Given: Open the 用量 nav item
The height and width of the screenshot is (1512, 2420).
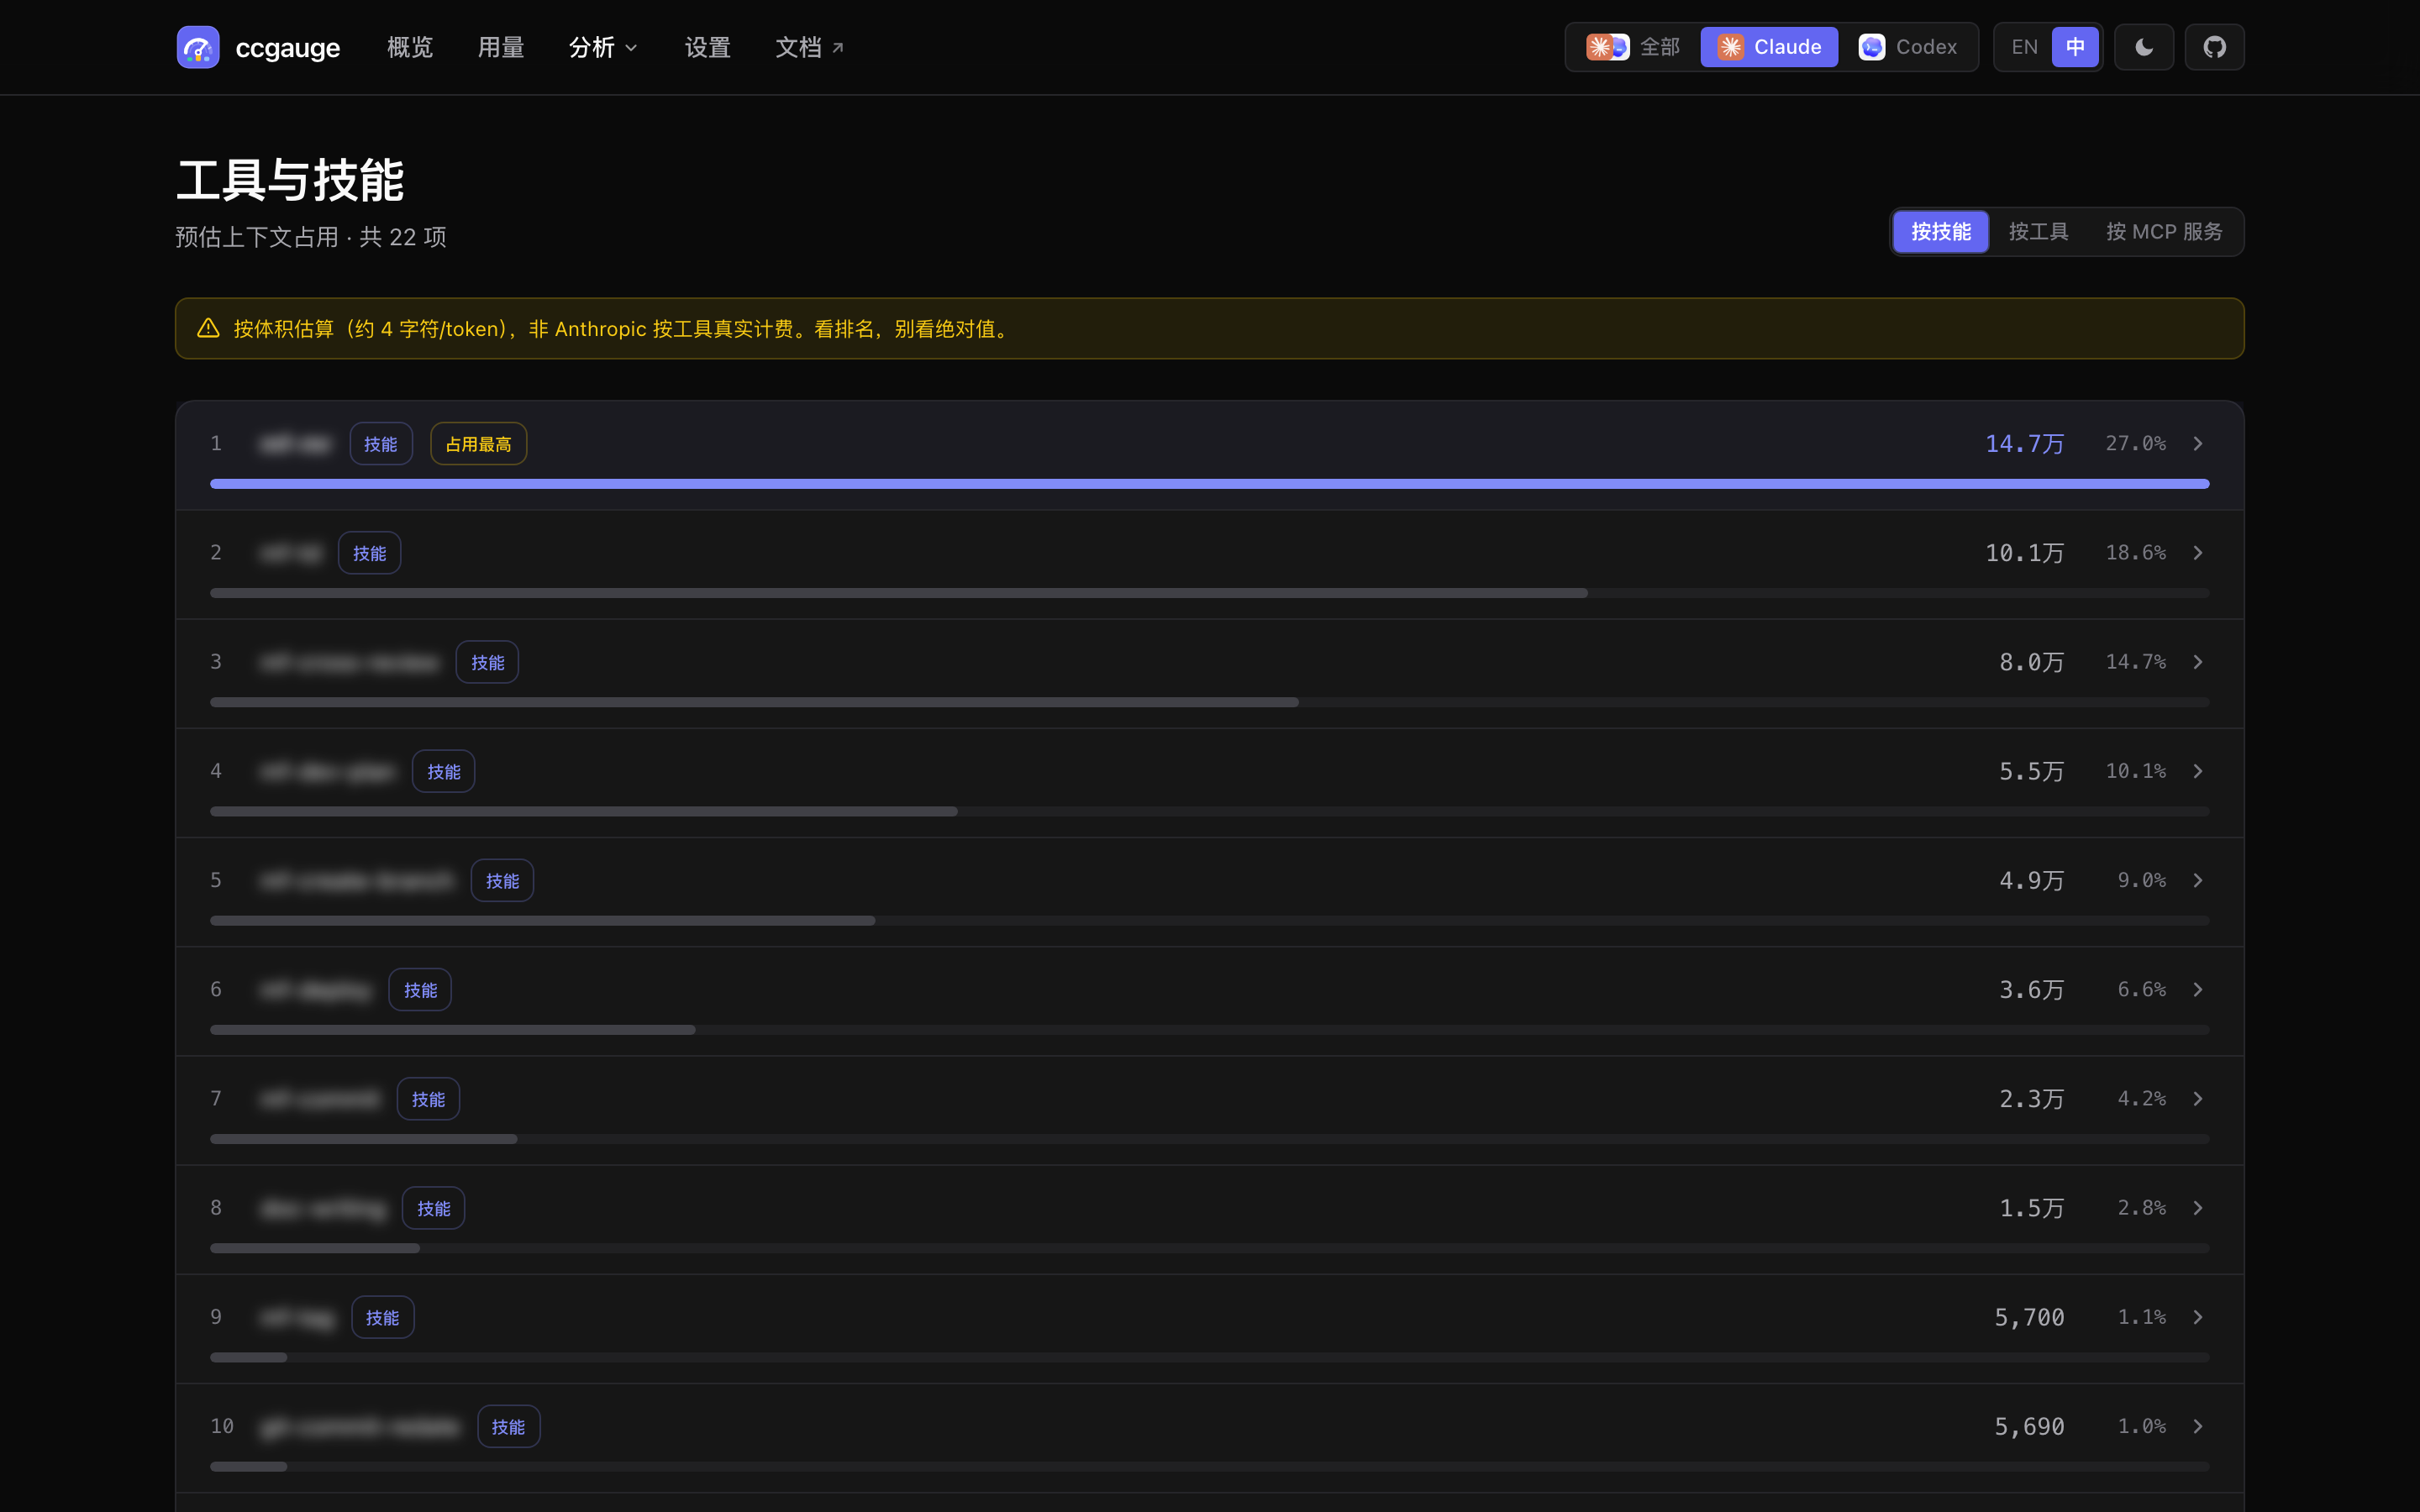Looking at the screenshot, I should coord(501,47).
